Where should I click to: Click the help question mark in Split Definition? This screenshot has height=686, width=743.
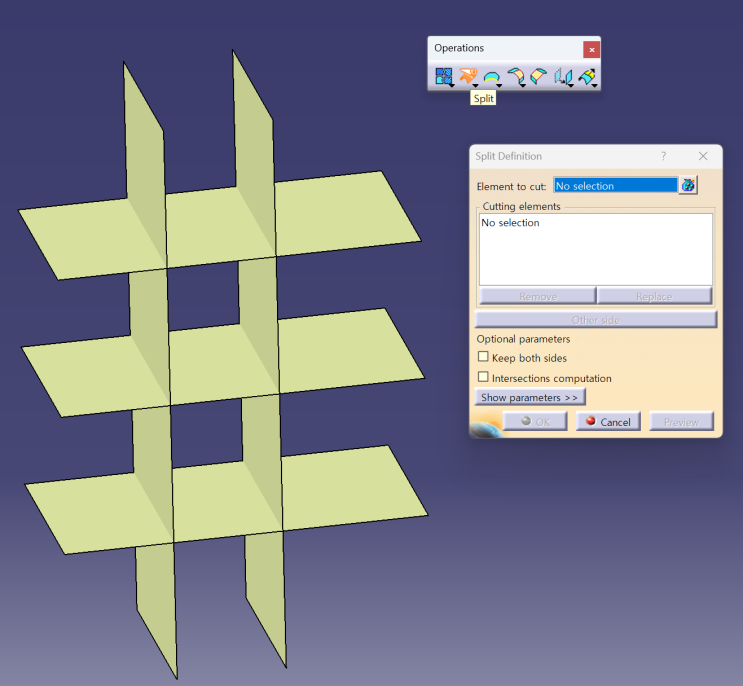663,156
